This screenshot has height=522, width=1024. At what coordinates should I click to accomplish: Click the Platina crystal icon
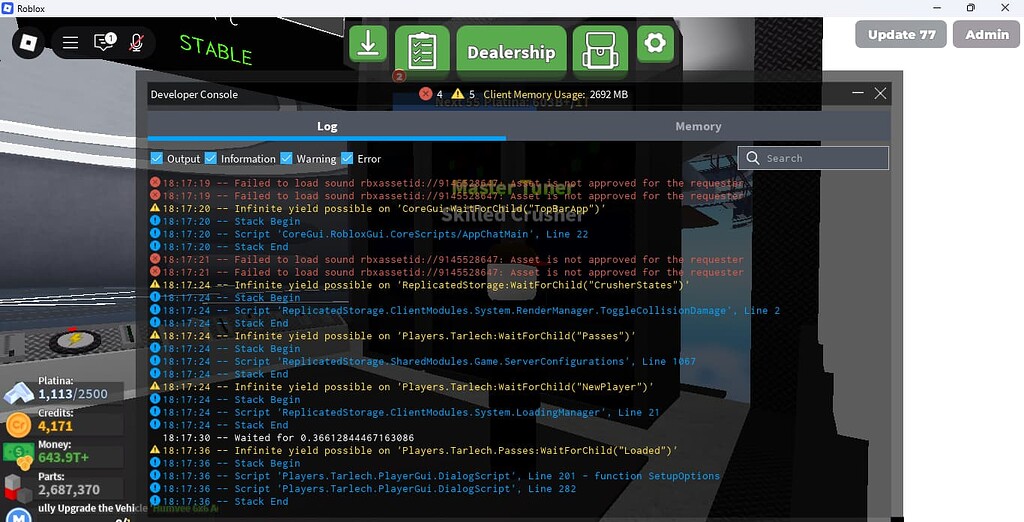pyautogui.click(x=19, y=393)
